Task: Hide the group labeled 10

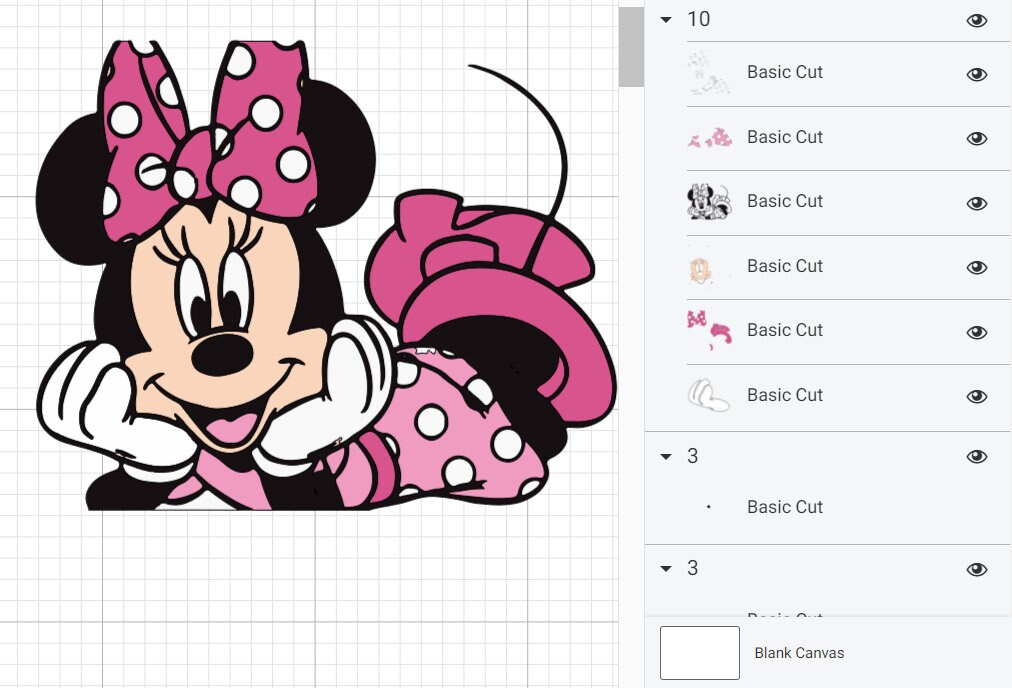Action: pos(977,19)
